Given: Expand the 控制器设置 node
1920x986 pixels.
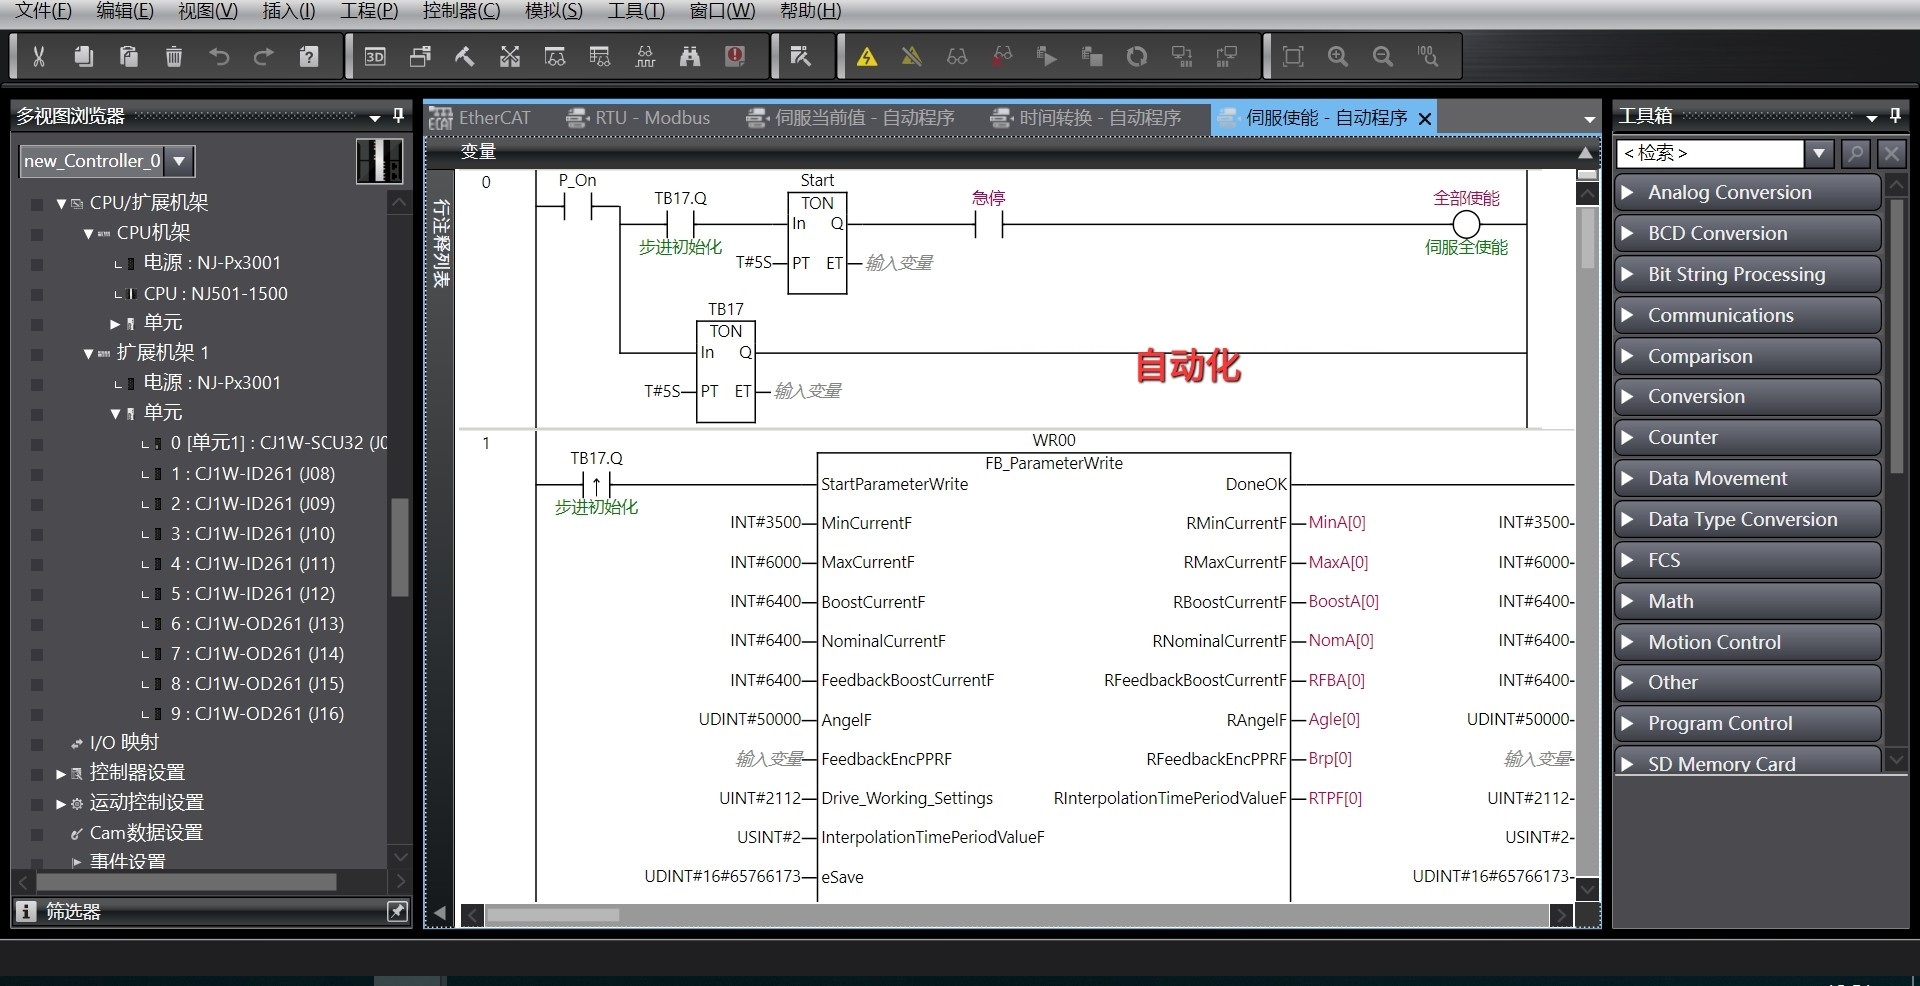Looking at the screenshot, I should [61, 773].
